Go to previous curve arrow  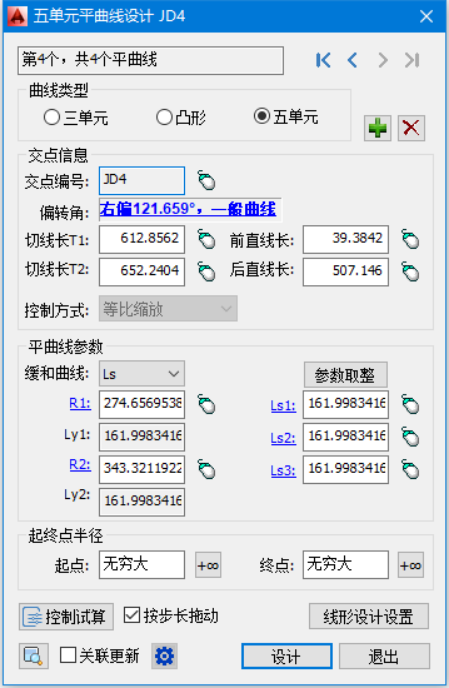(x=352, y=60)
